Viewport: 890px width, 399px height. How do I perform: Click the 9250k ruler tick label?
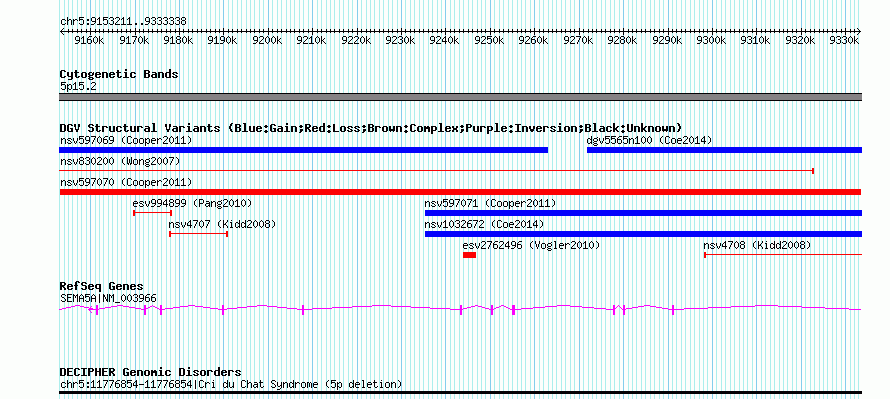click(489, 41)
